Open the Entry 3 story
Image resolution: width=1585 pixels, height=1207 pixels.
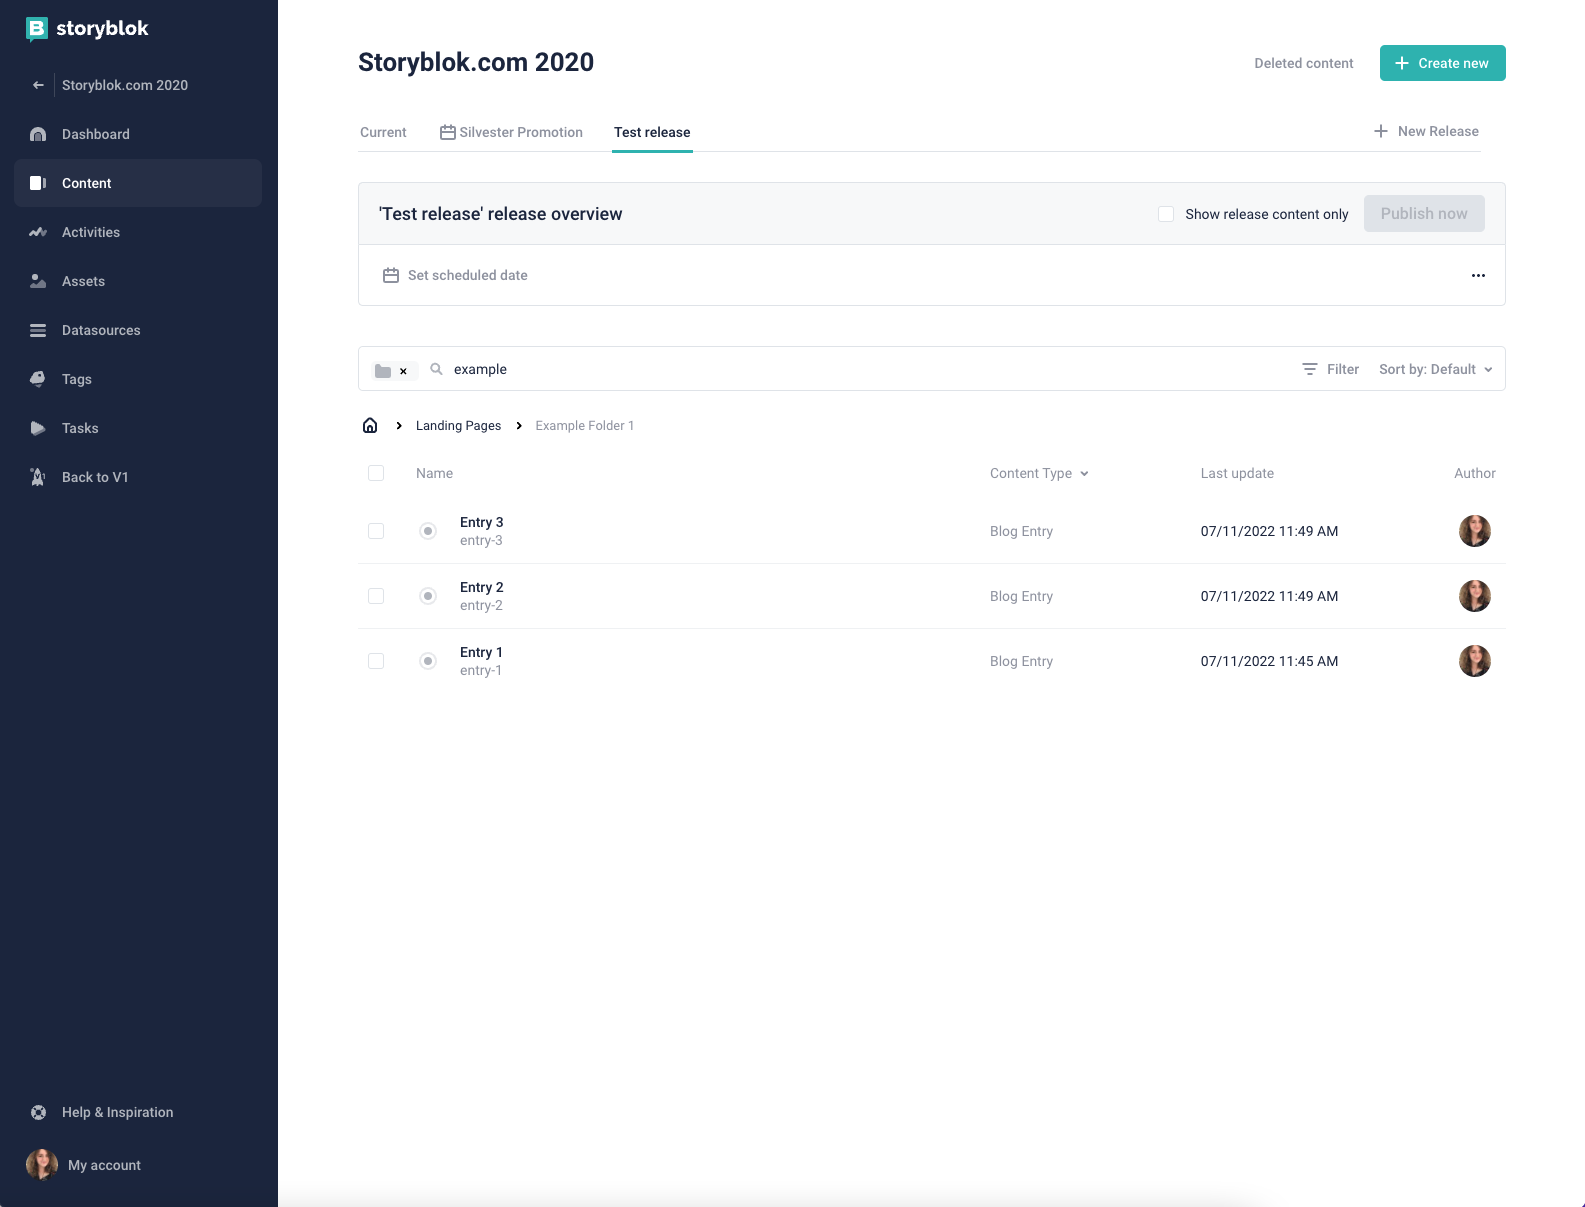pyautogui.click(x=482, y=522)
